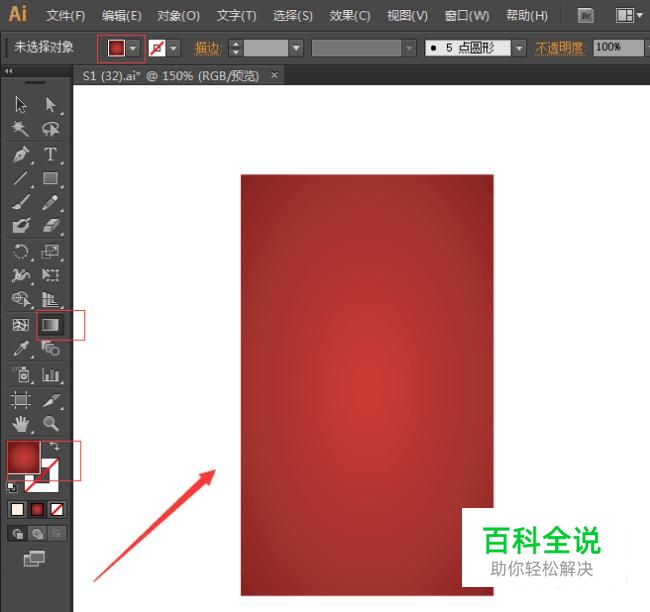The image size is (650, 612).
Task: Open the 效果(C) menu
Action: 349,16
